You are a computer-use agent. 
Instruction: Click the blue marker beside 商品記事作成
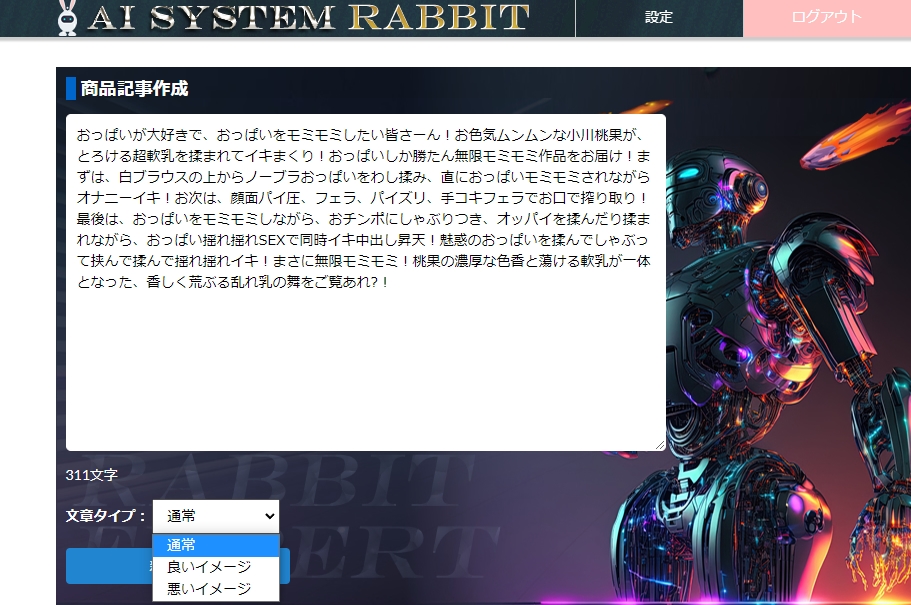coord(71,89)
